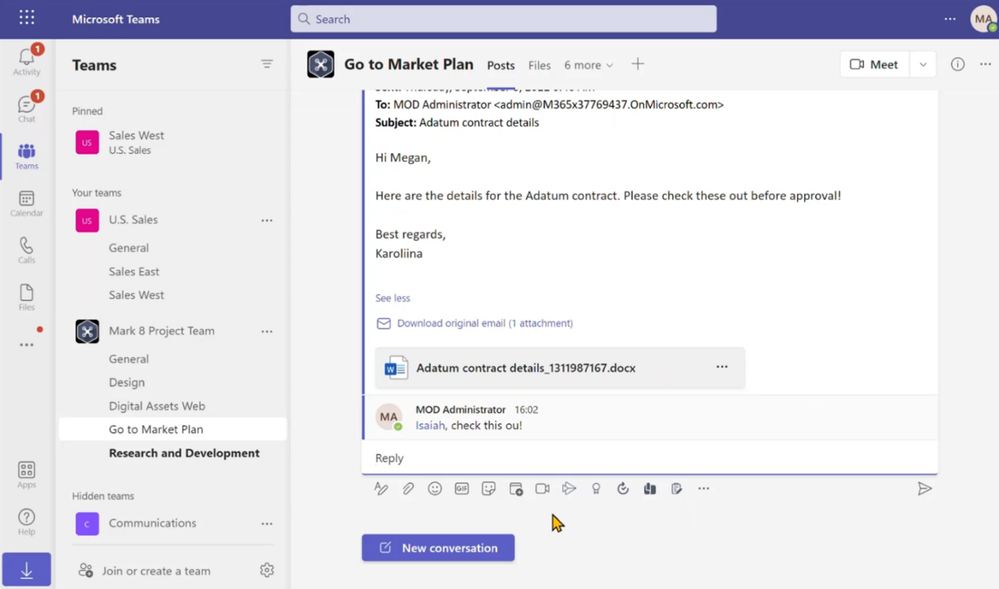
Task: Switch to the Posts tab
Action: pos(501,65)
